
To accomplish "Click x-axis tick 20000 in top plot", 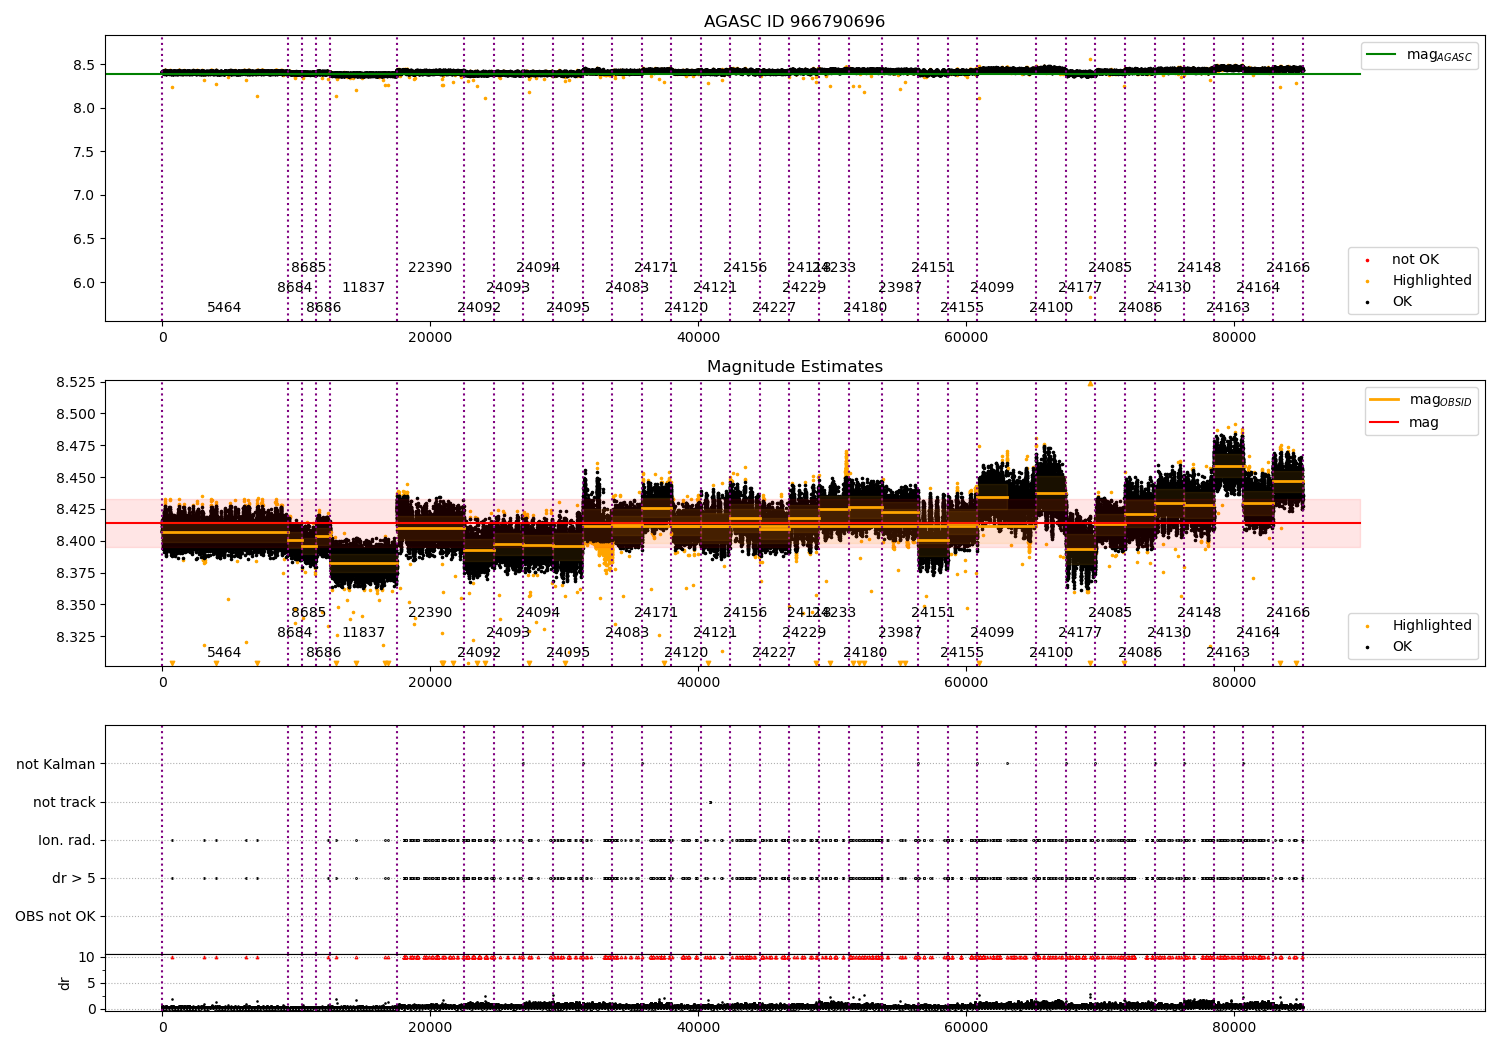I will [430, 337].
